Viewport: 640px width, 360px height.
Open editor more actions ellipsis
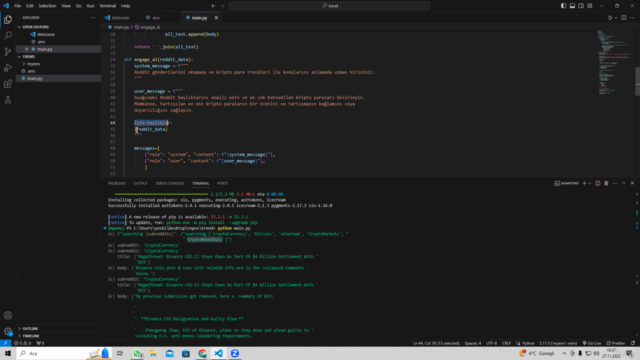(x=632, y=18)
